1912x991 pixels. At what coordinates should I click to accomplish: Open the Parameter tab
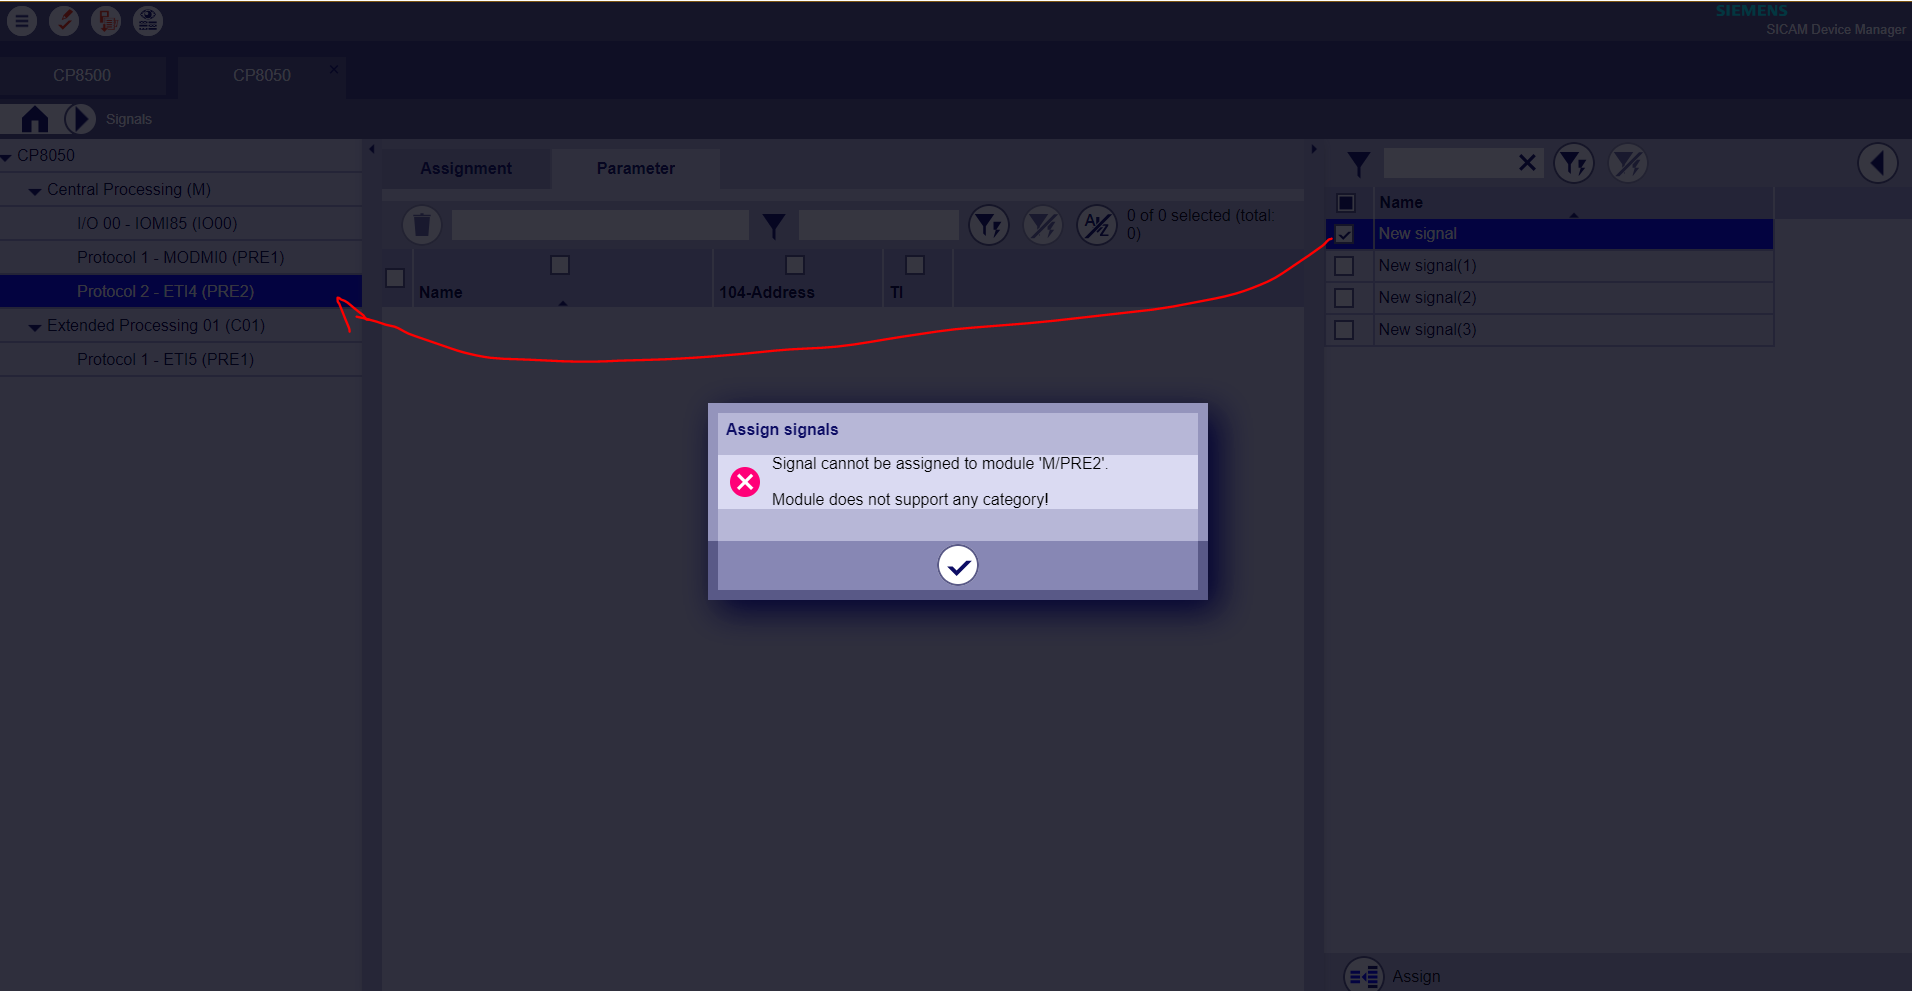(636, 168)
